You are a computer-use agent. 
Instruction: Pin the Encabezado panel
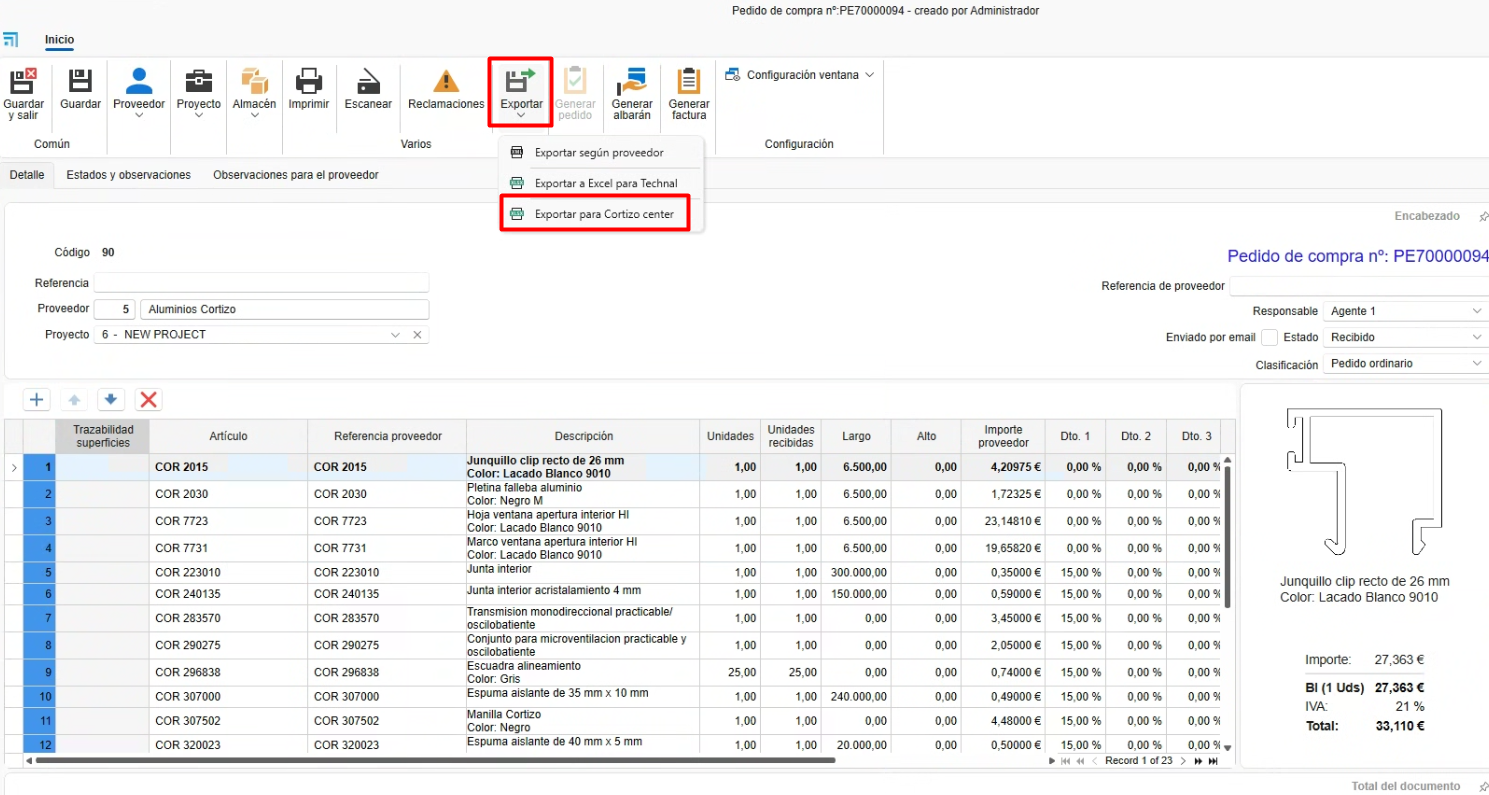pos(1483,216)
